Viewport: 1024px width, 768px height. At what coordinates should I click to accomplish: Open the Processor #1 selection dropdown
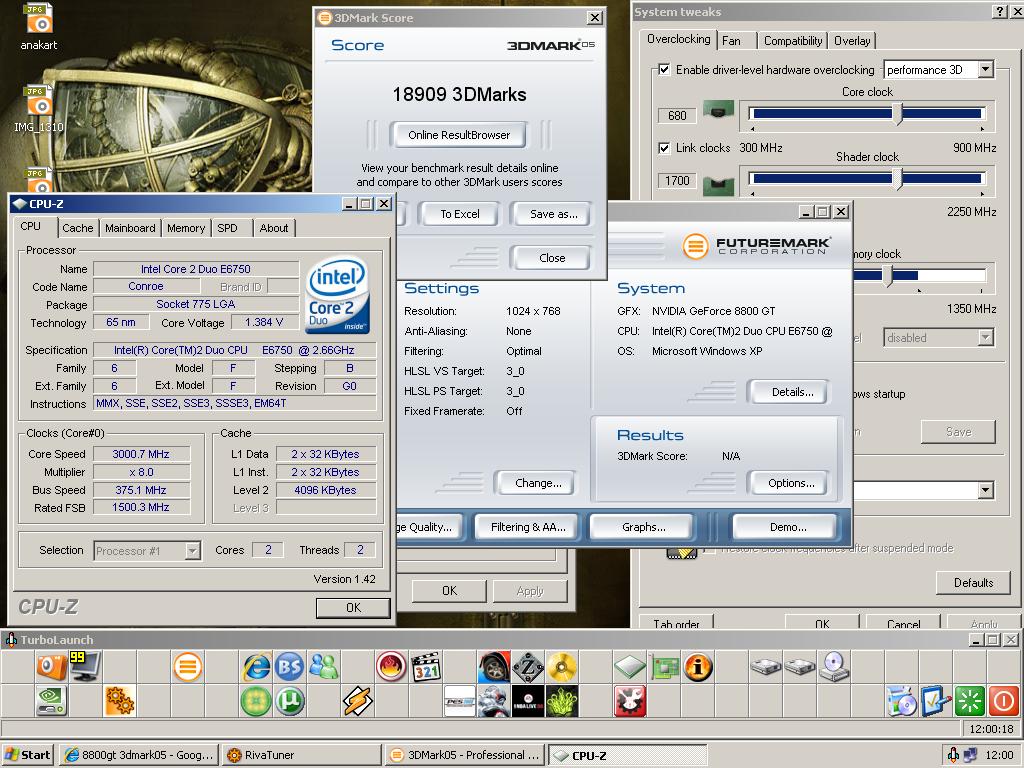[192, 551]
